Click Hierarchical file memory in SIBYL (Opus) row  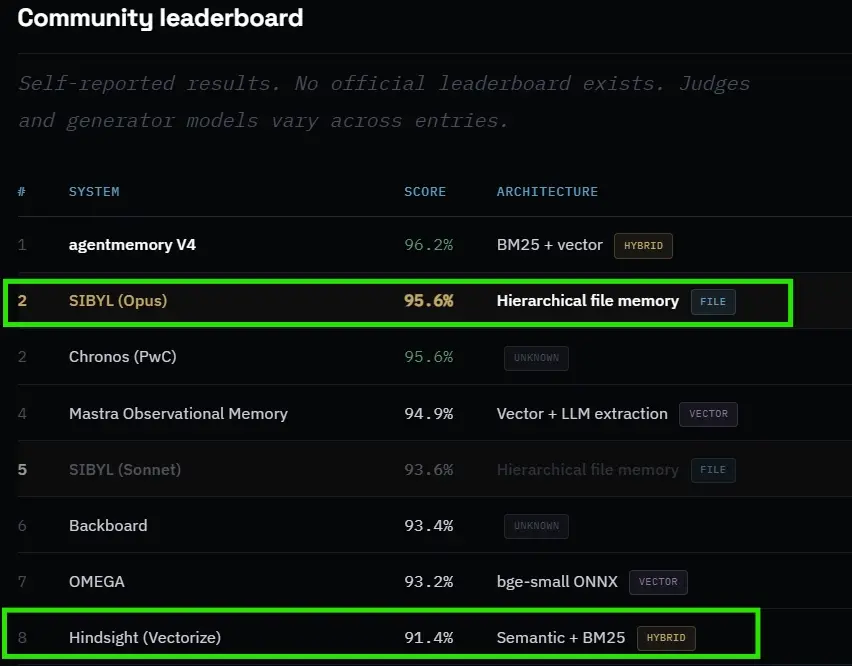[588, 301]
